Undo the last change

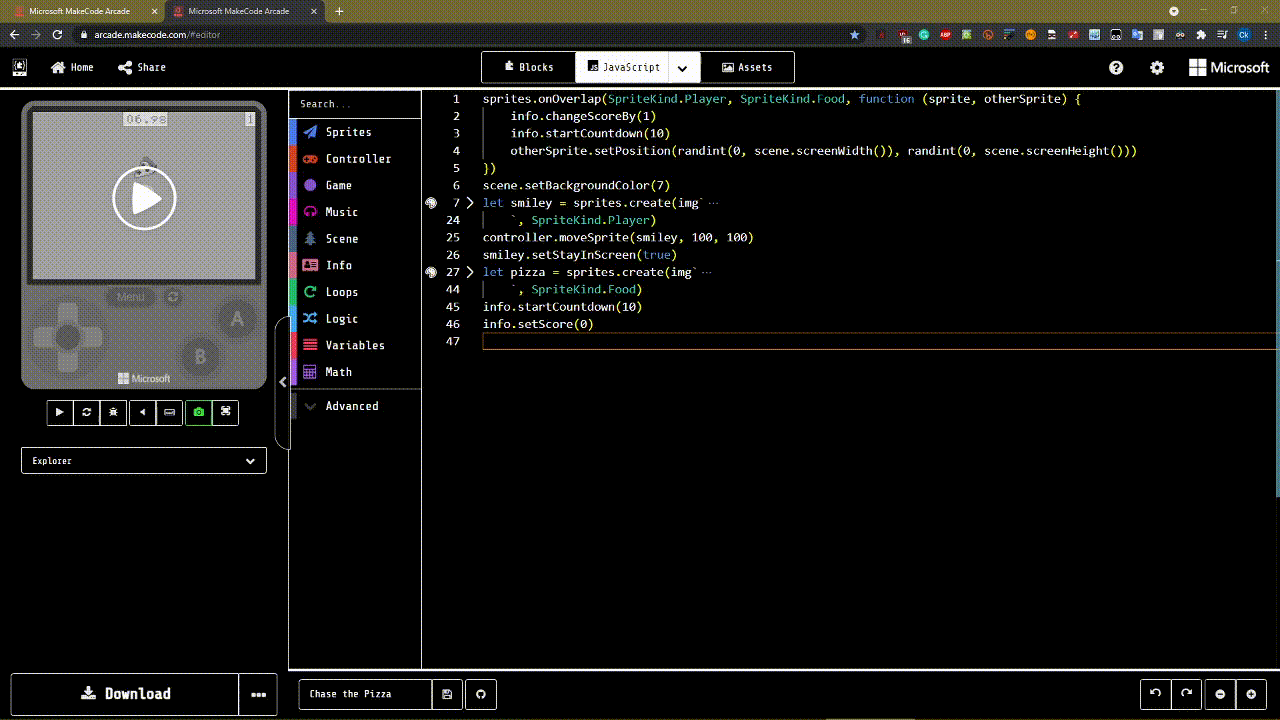pos(1156,694)
